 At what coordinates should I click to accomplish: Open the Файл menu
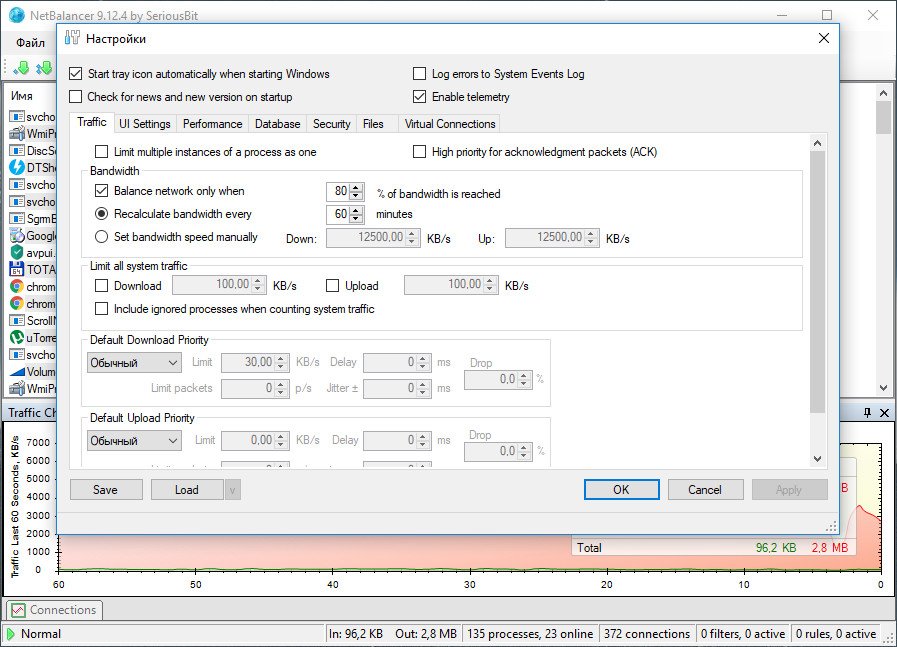coord(30,43)
